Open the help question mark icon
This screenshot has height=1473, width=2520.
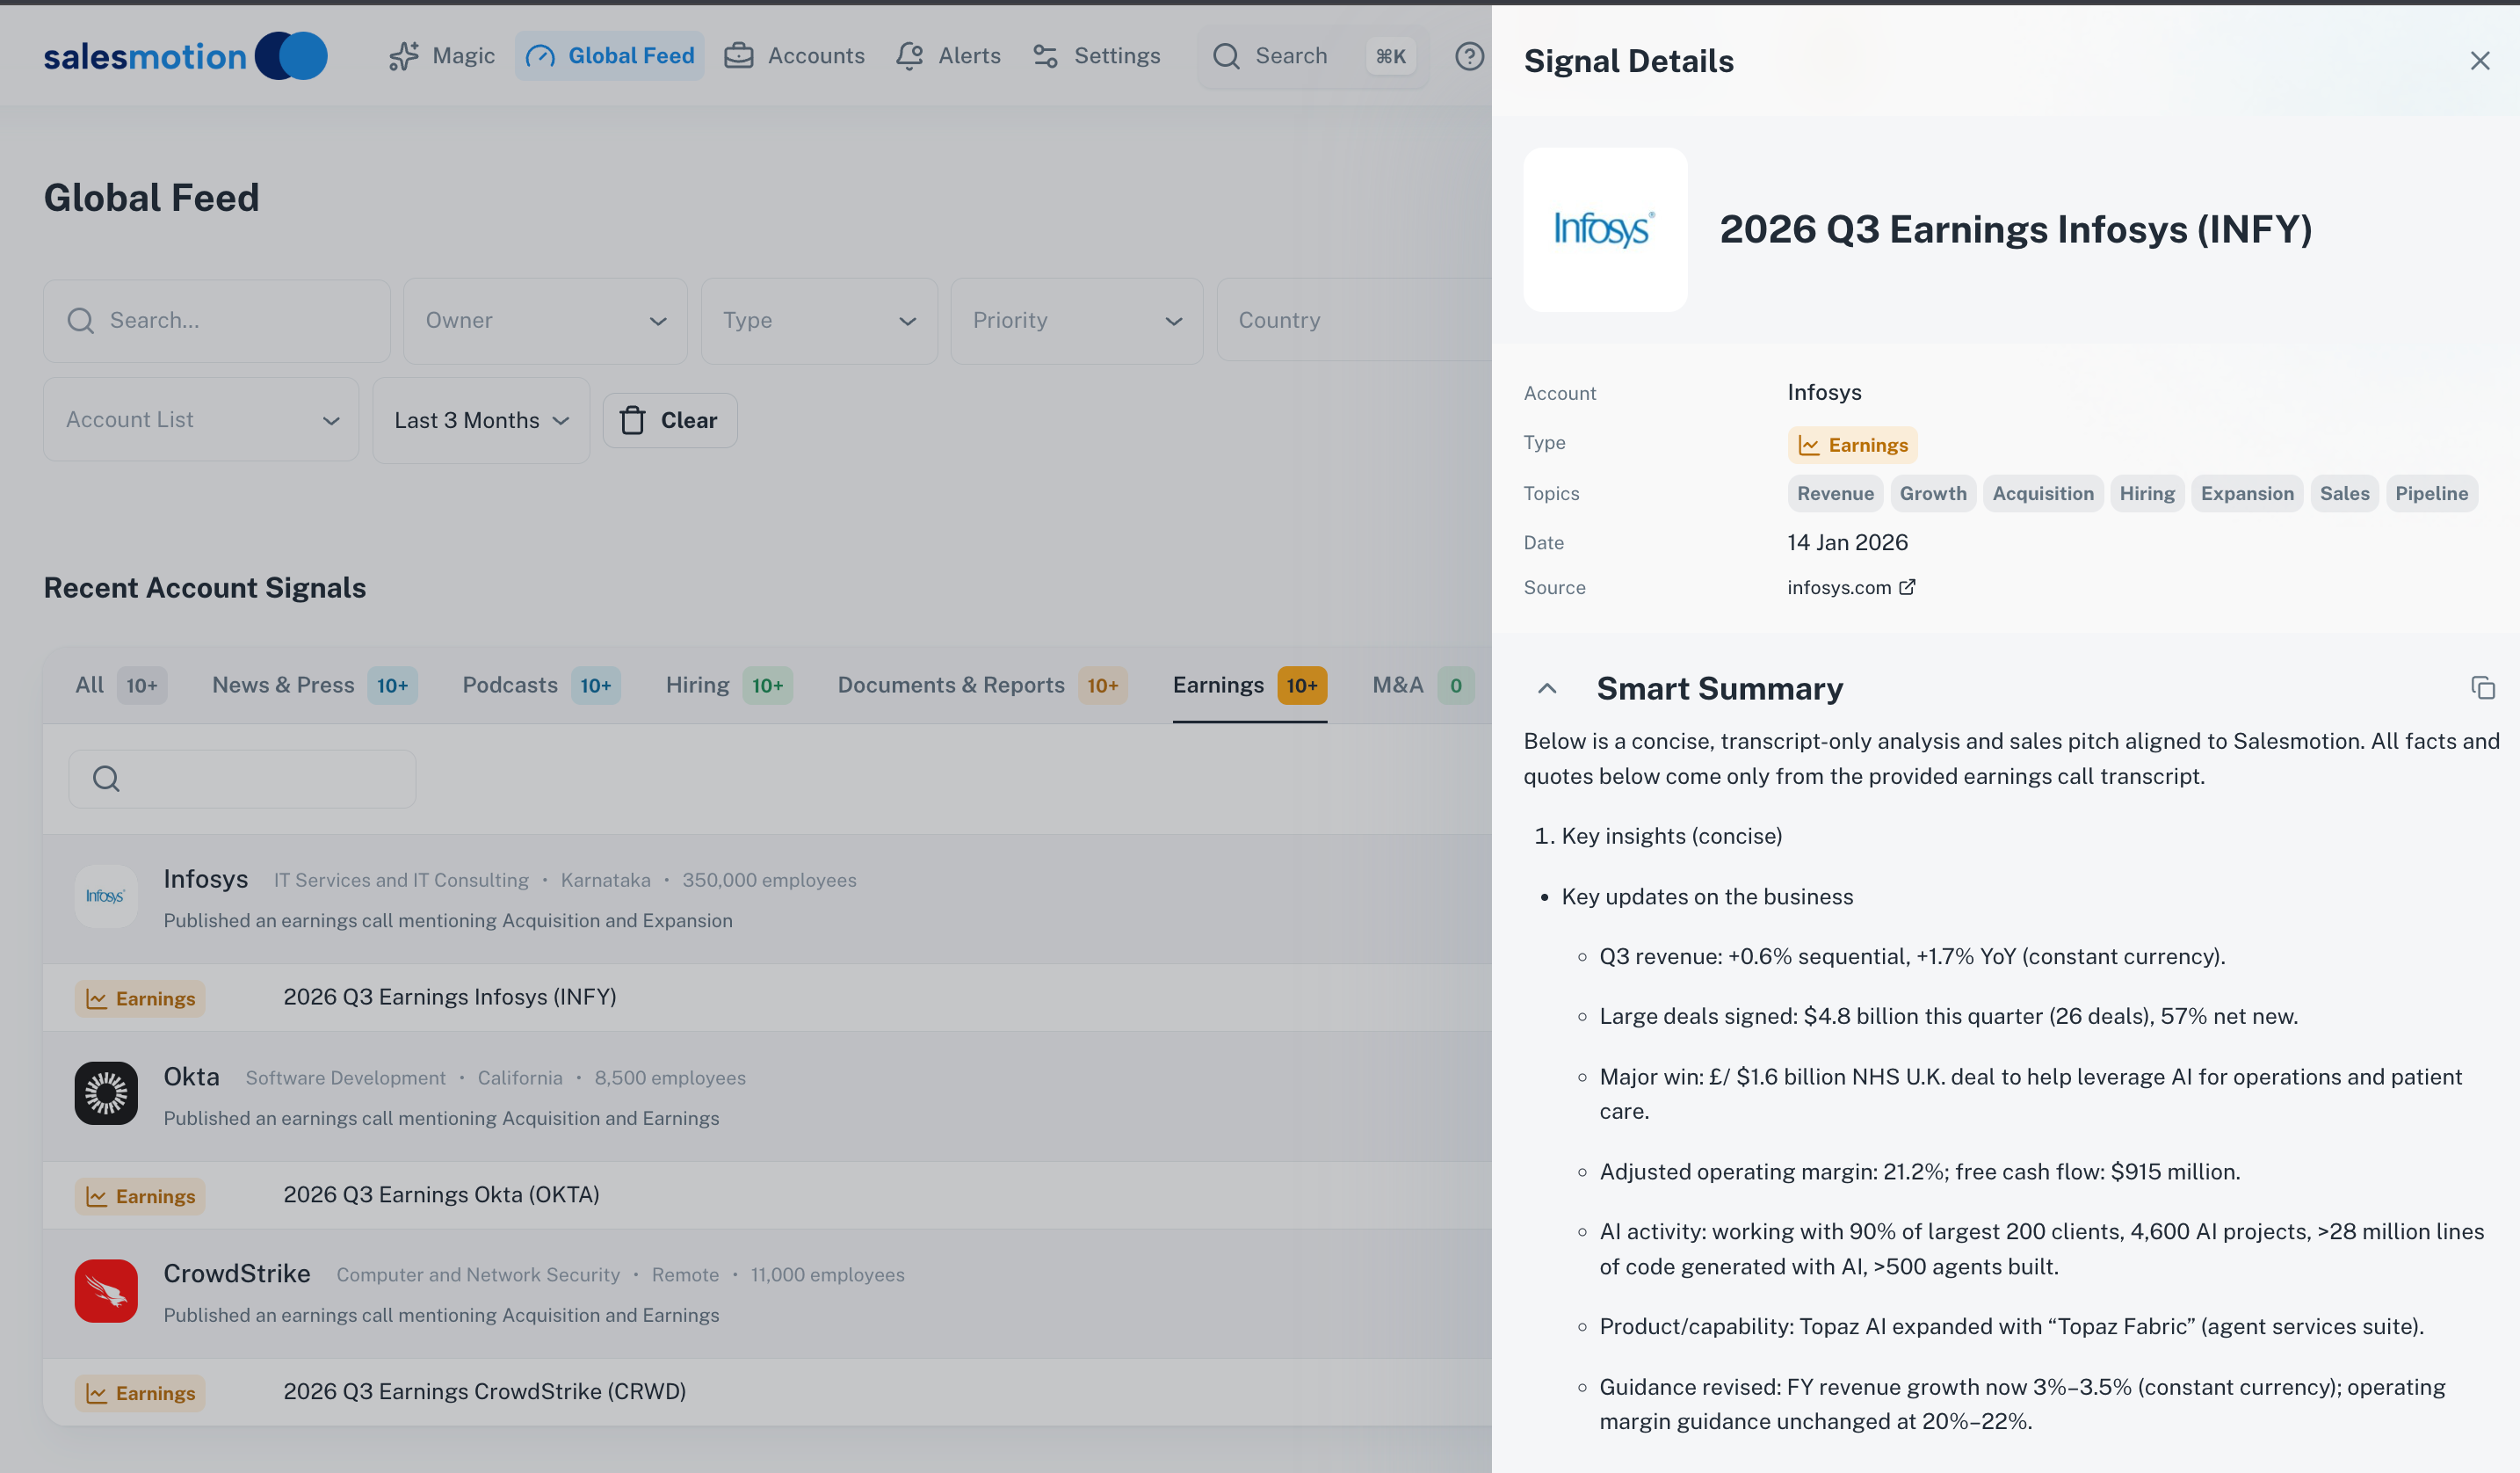point(1468,56)
